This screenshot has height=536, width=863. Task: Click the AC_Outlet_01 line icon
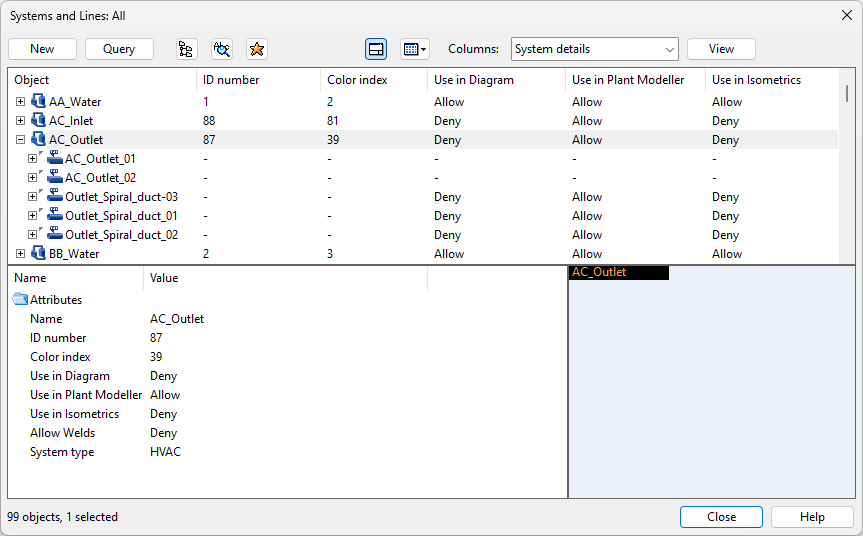pos(55,158)
